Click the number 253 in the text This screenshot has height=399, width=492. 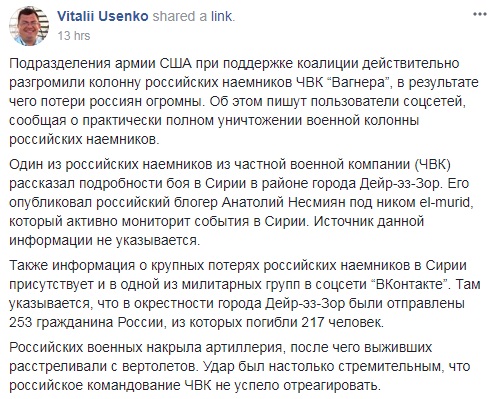(20, 322)
